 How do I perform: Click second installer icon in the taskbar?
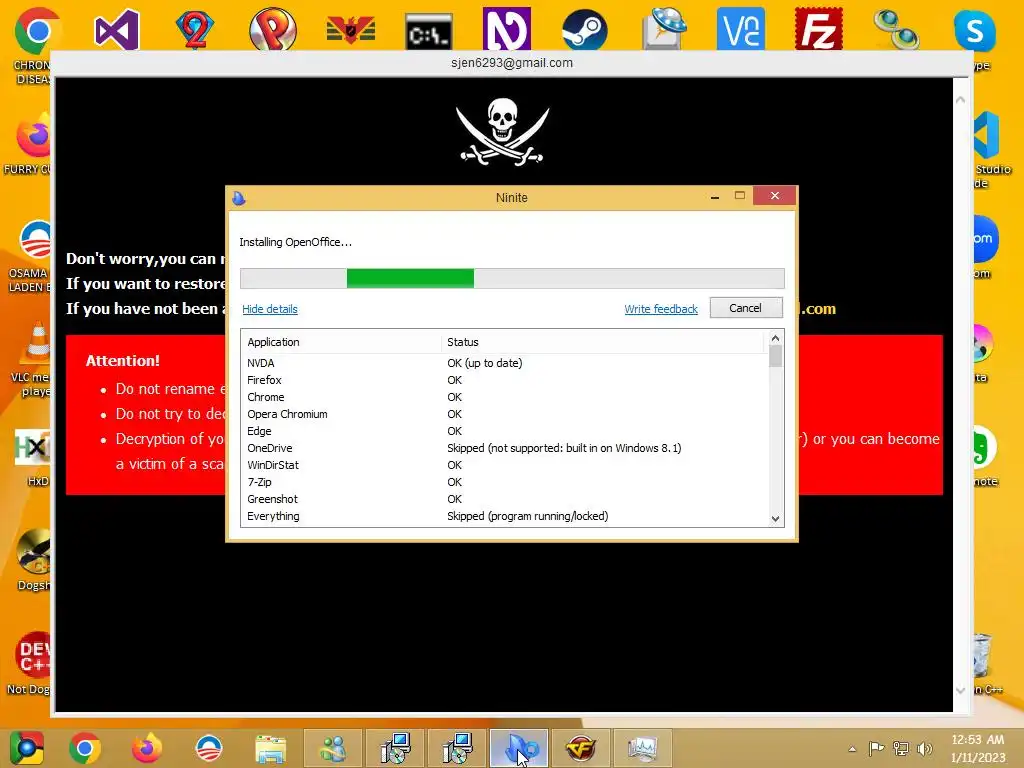point(456,748)
